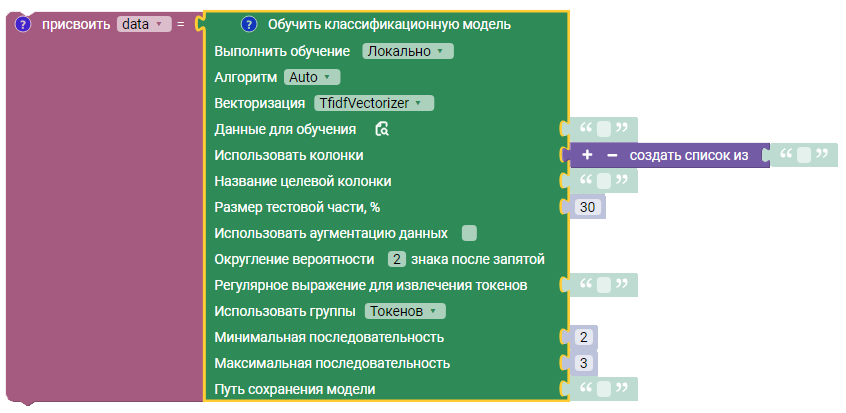Open the Токенов groups dropdown
The width and height of the screenshot is (846, 413).
pyautogui.click(x=405, y=312)
